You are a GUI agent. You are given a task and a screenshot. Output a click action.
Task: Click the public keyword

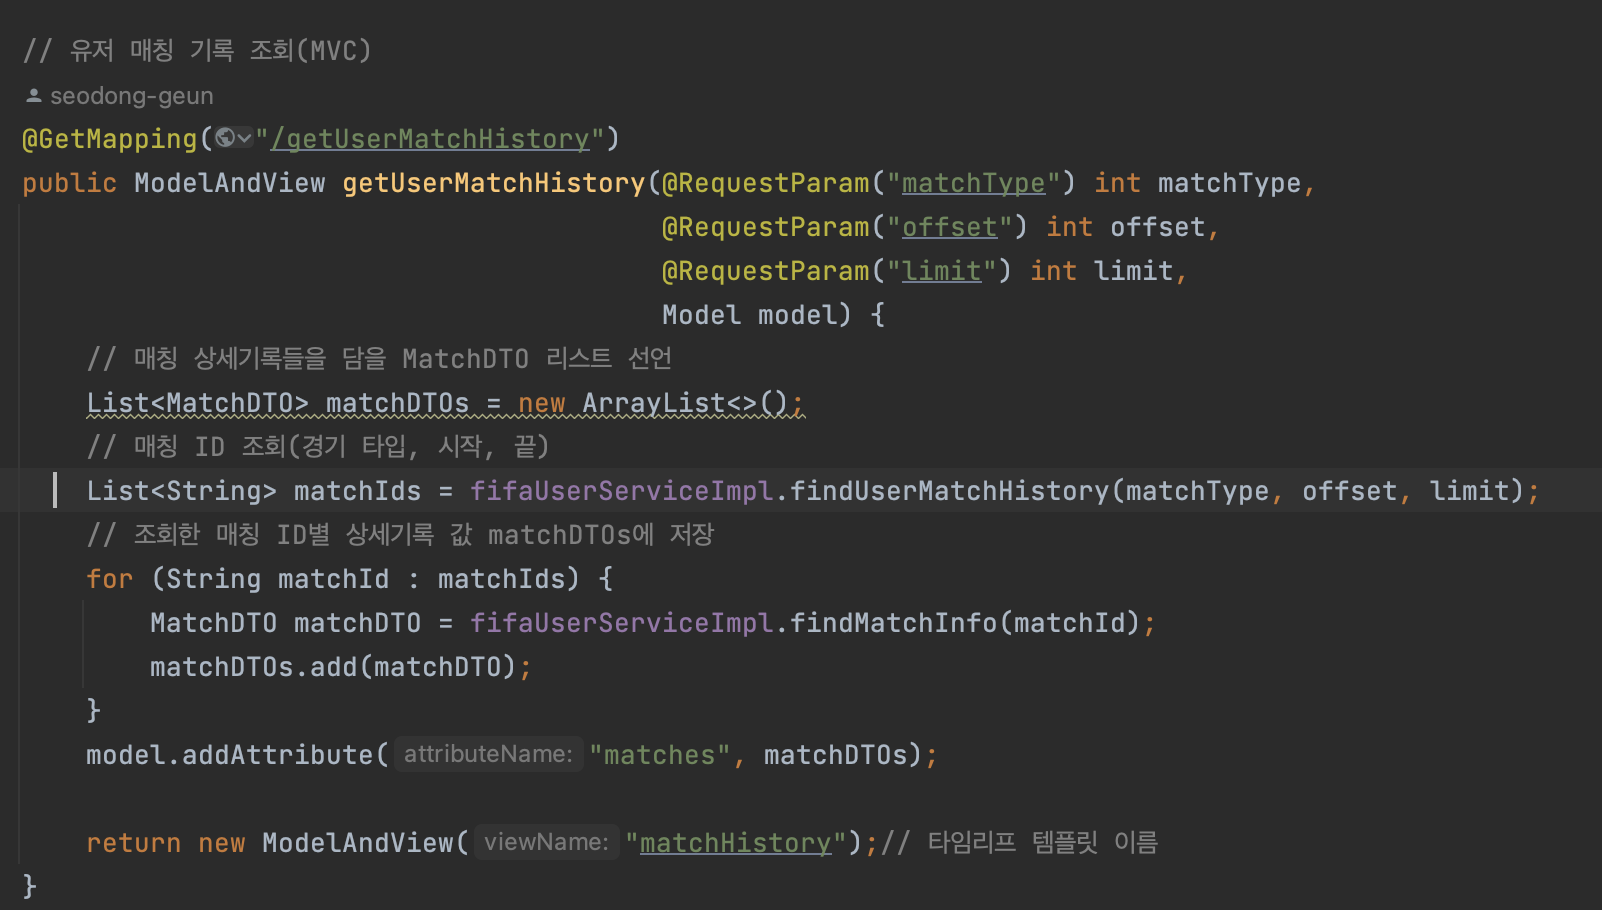[70, 183]
